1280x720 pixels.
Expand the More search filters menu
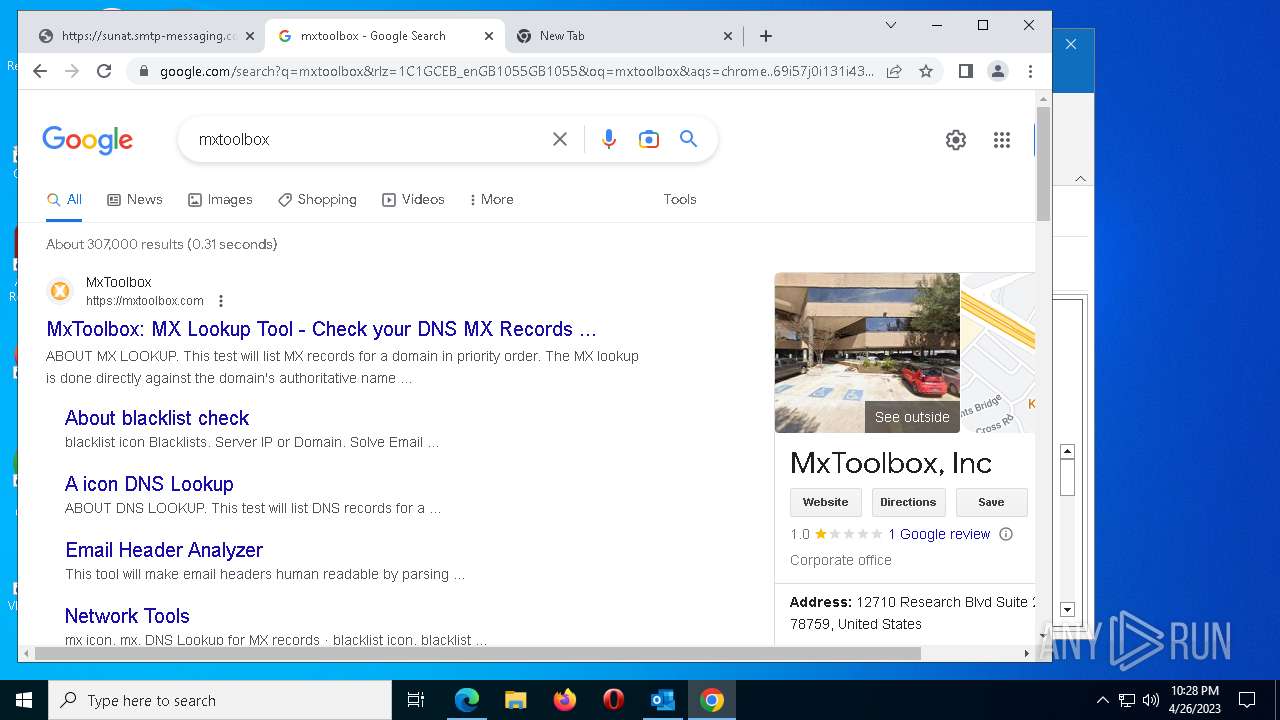(x=491, y=199)
